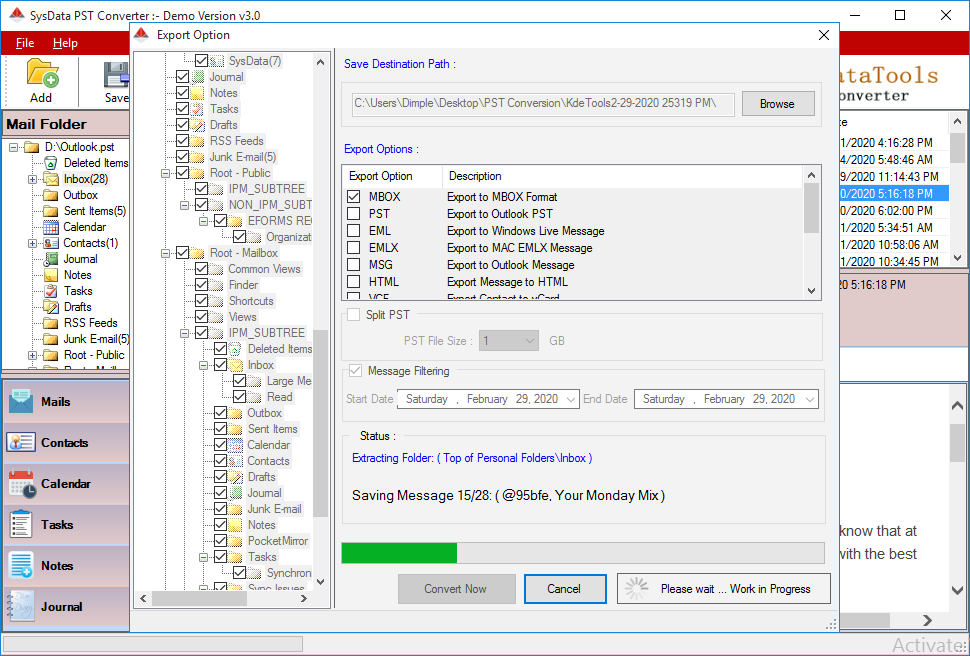Open the Journal panel icon

click(22, 605)
